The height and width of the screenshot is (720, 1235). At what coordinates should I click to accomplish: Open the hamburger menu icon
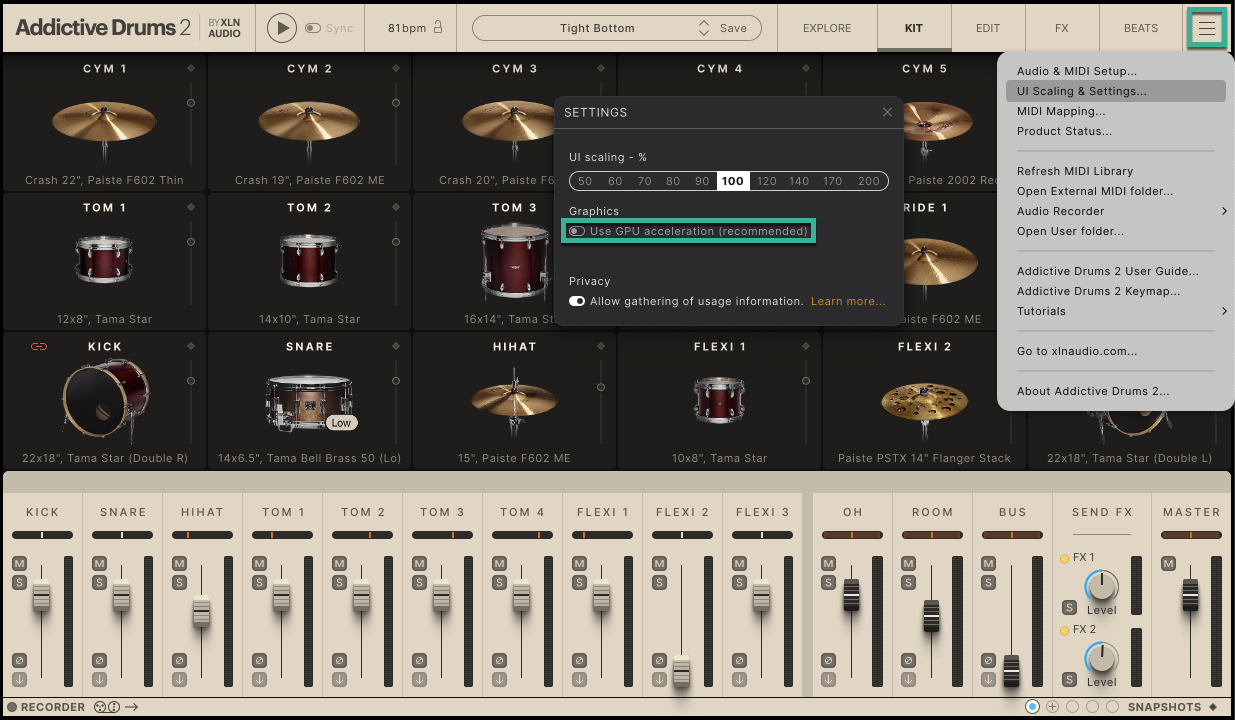(1207, 28)
